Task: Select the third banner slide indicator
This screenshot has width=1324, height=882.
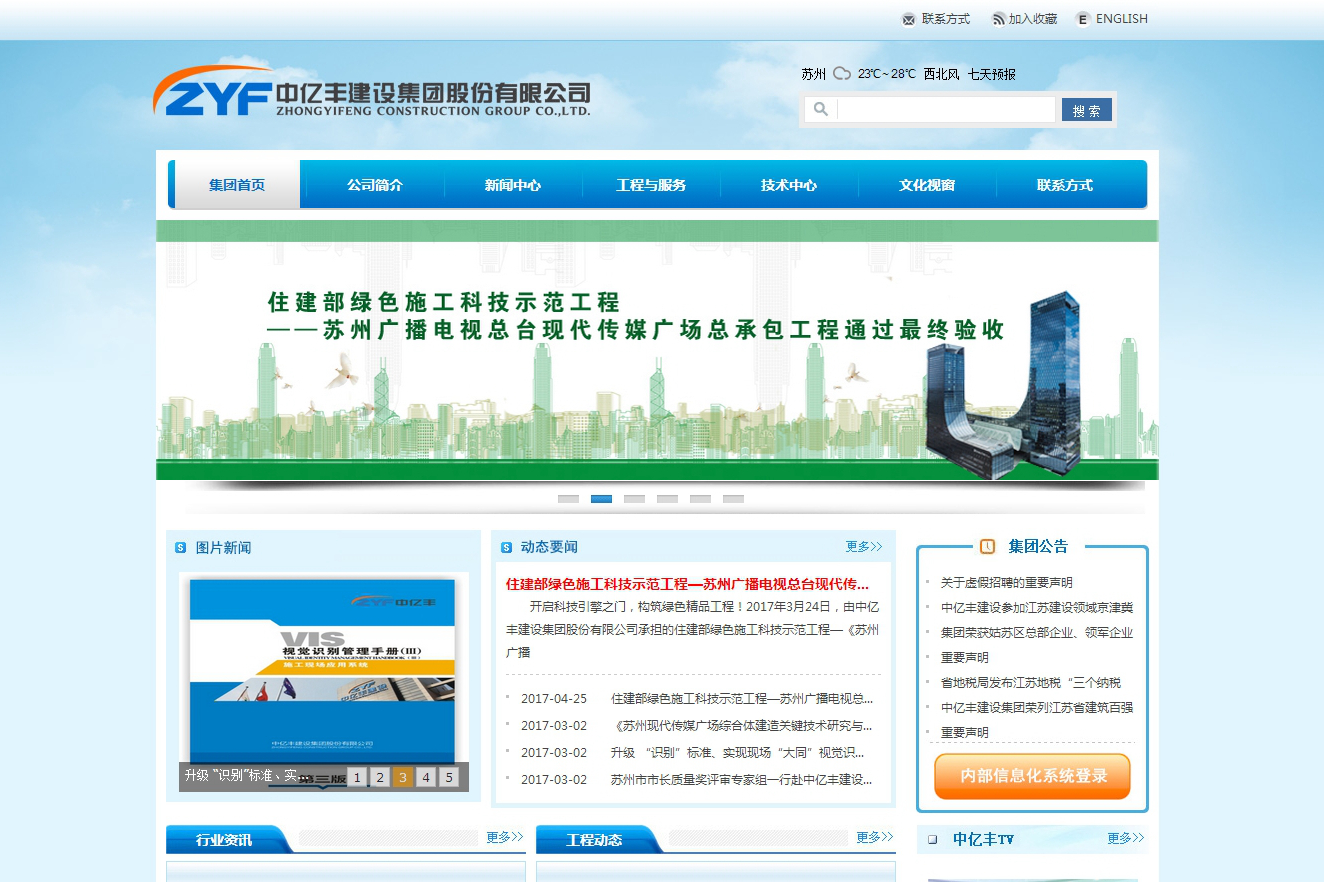Action: (634, 498)
